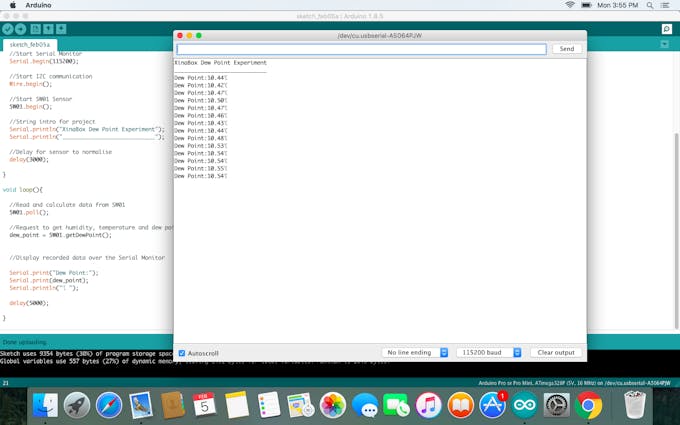
Task: Open Calendar from the dock
Action: tap(204, 405)
